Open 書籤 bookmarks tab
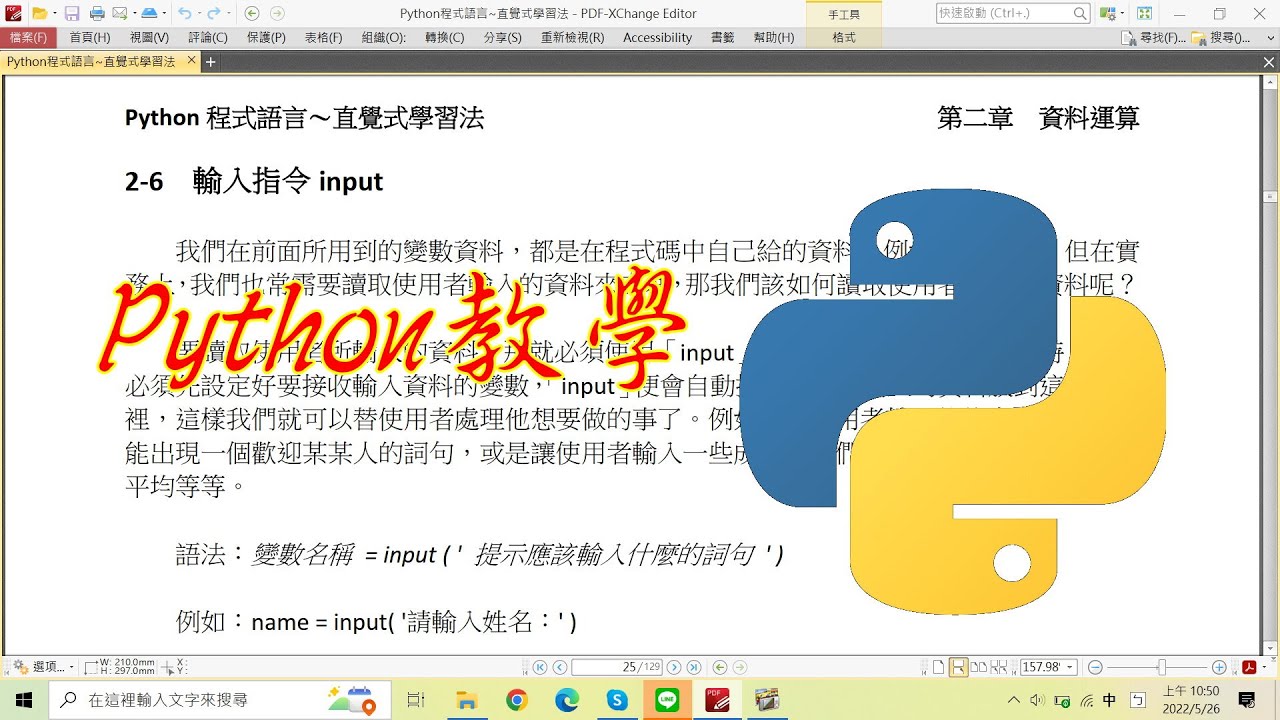The width and height of the screenshot is (1280, 720). click(722, 37)
